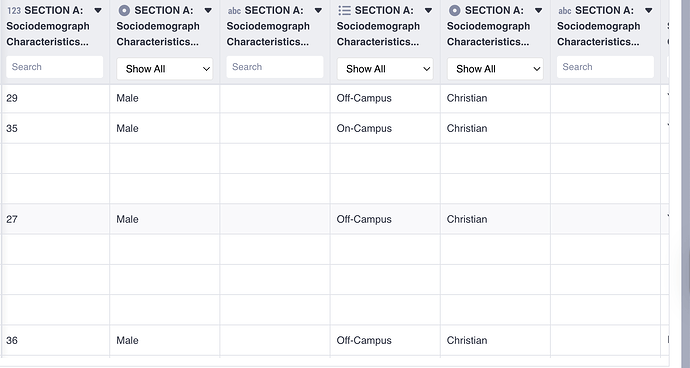Expand Show All filter in fifth column
Image resolution: width=690 pixels, height=368 pixels.
tap(495, 69)
